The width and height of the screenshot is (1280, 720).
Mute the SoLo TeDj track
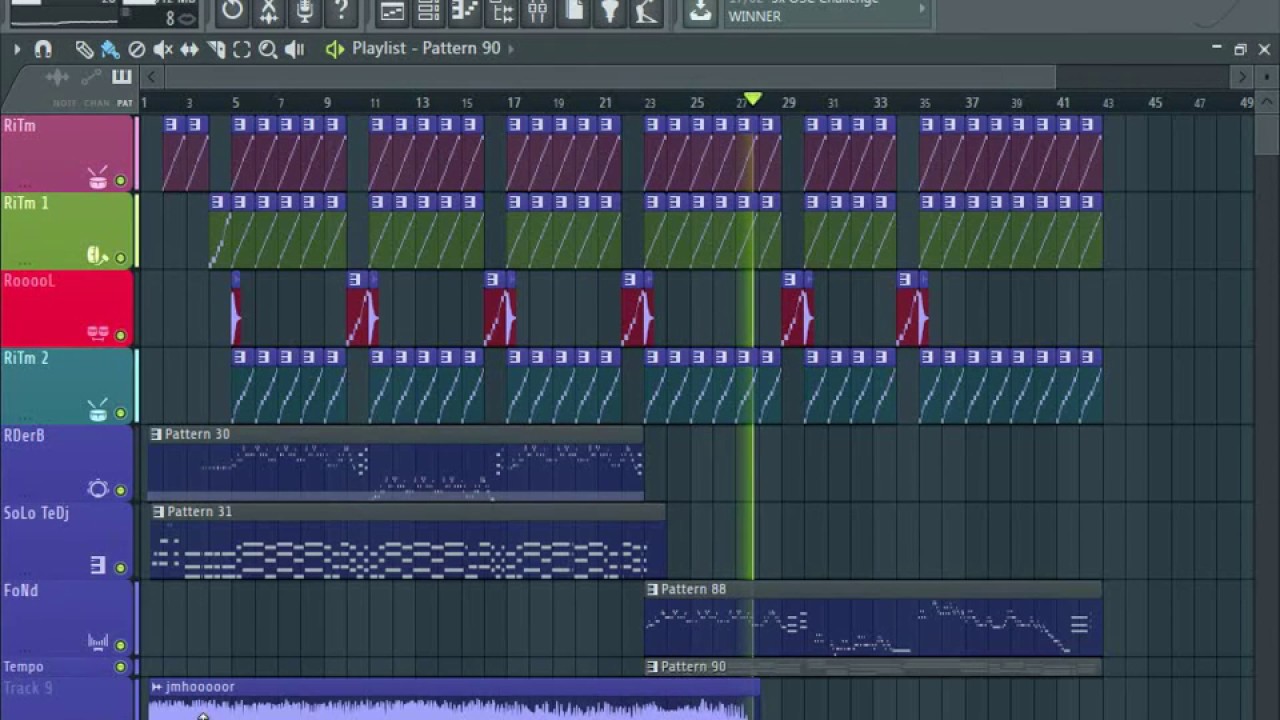pos(121,567)
